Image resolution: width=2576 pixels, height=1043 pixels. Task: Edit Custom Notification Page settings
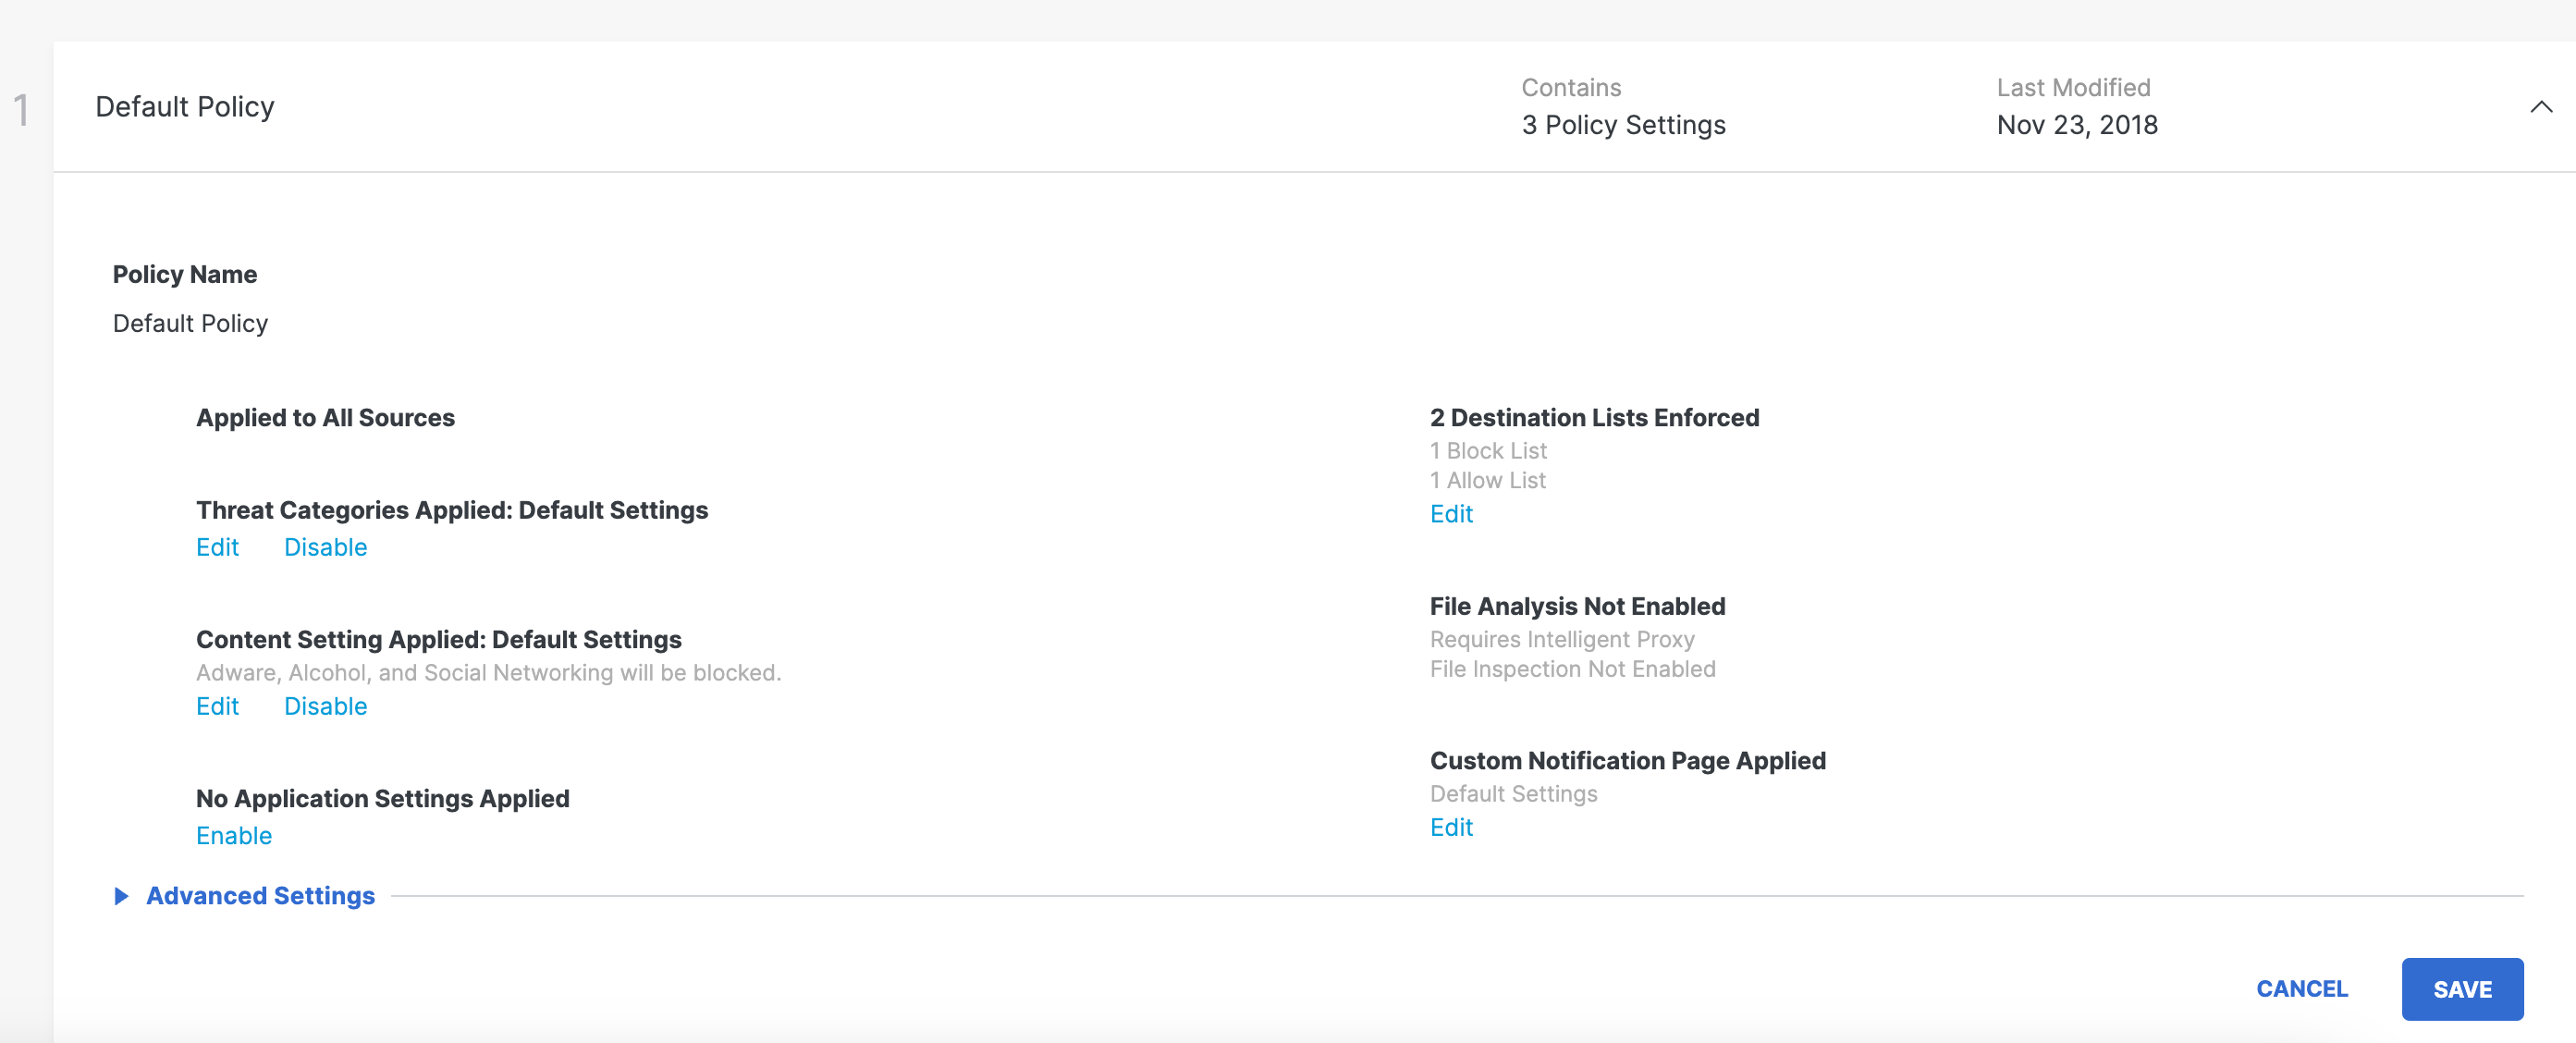(1450, 827)
